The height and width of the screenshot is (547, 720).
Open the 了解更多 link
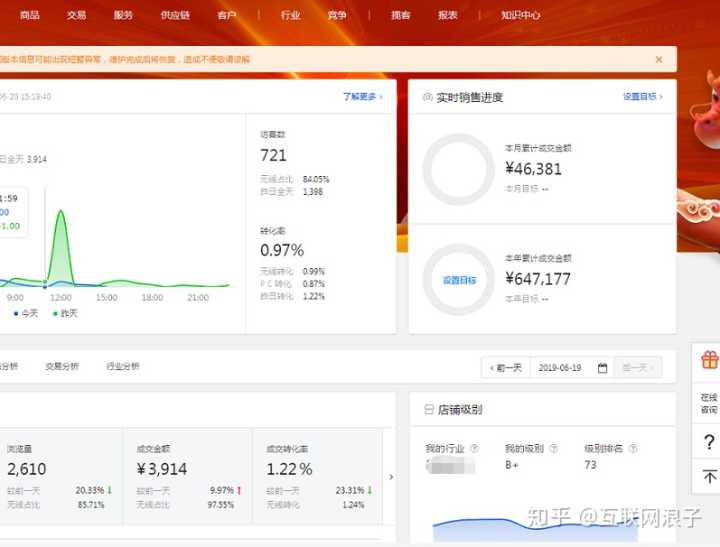click(363, 97)
